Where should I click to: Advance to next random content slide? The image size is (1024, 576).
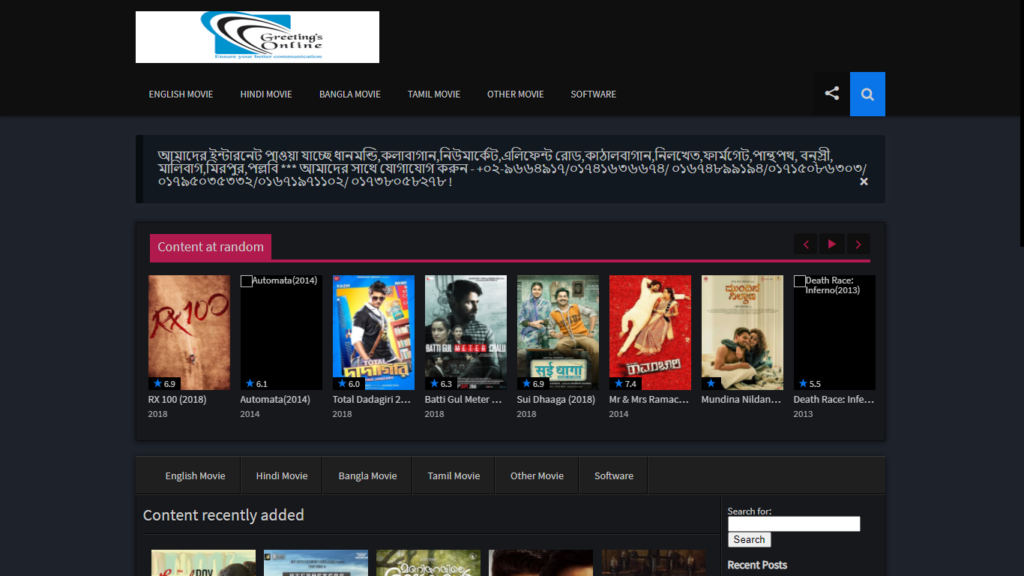pyautogui.click(x=858, y=244)
